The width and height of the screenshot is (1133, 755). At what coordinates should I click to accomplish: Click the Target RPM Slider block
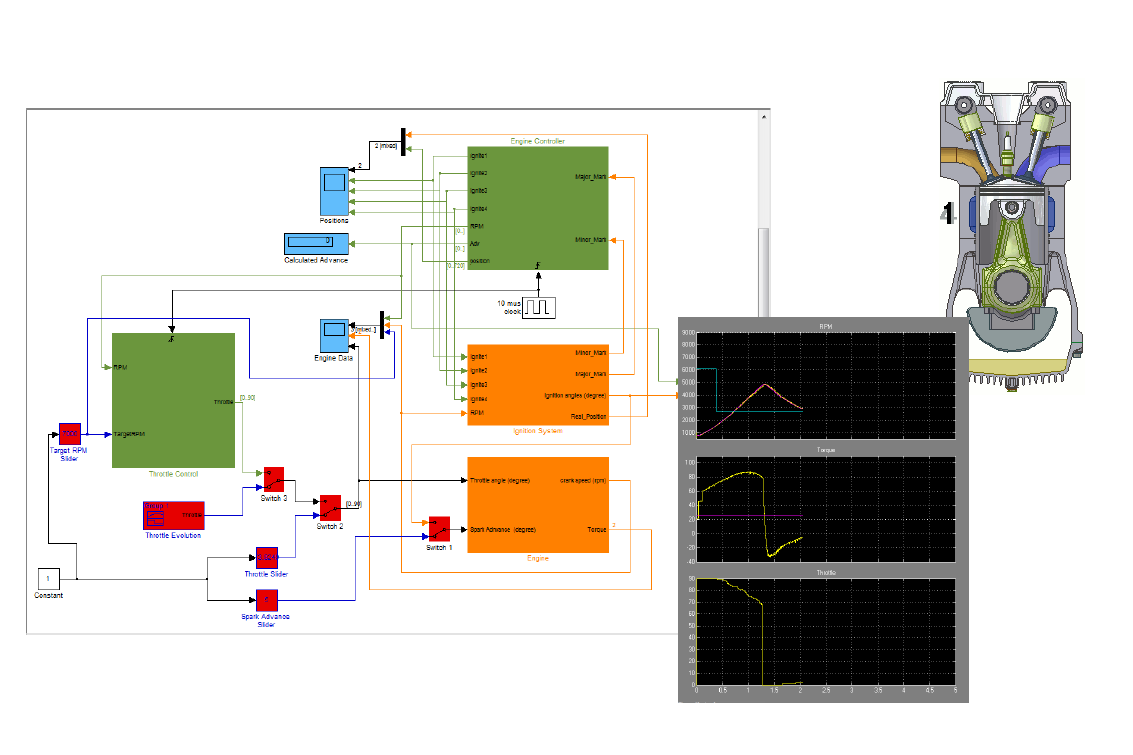(70, 434)
